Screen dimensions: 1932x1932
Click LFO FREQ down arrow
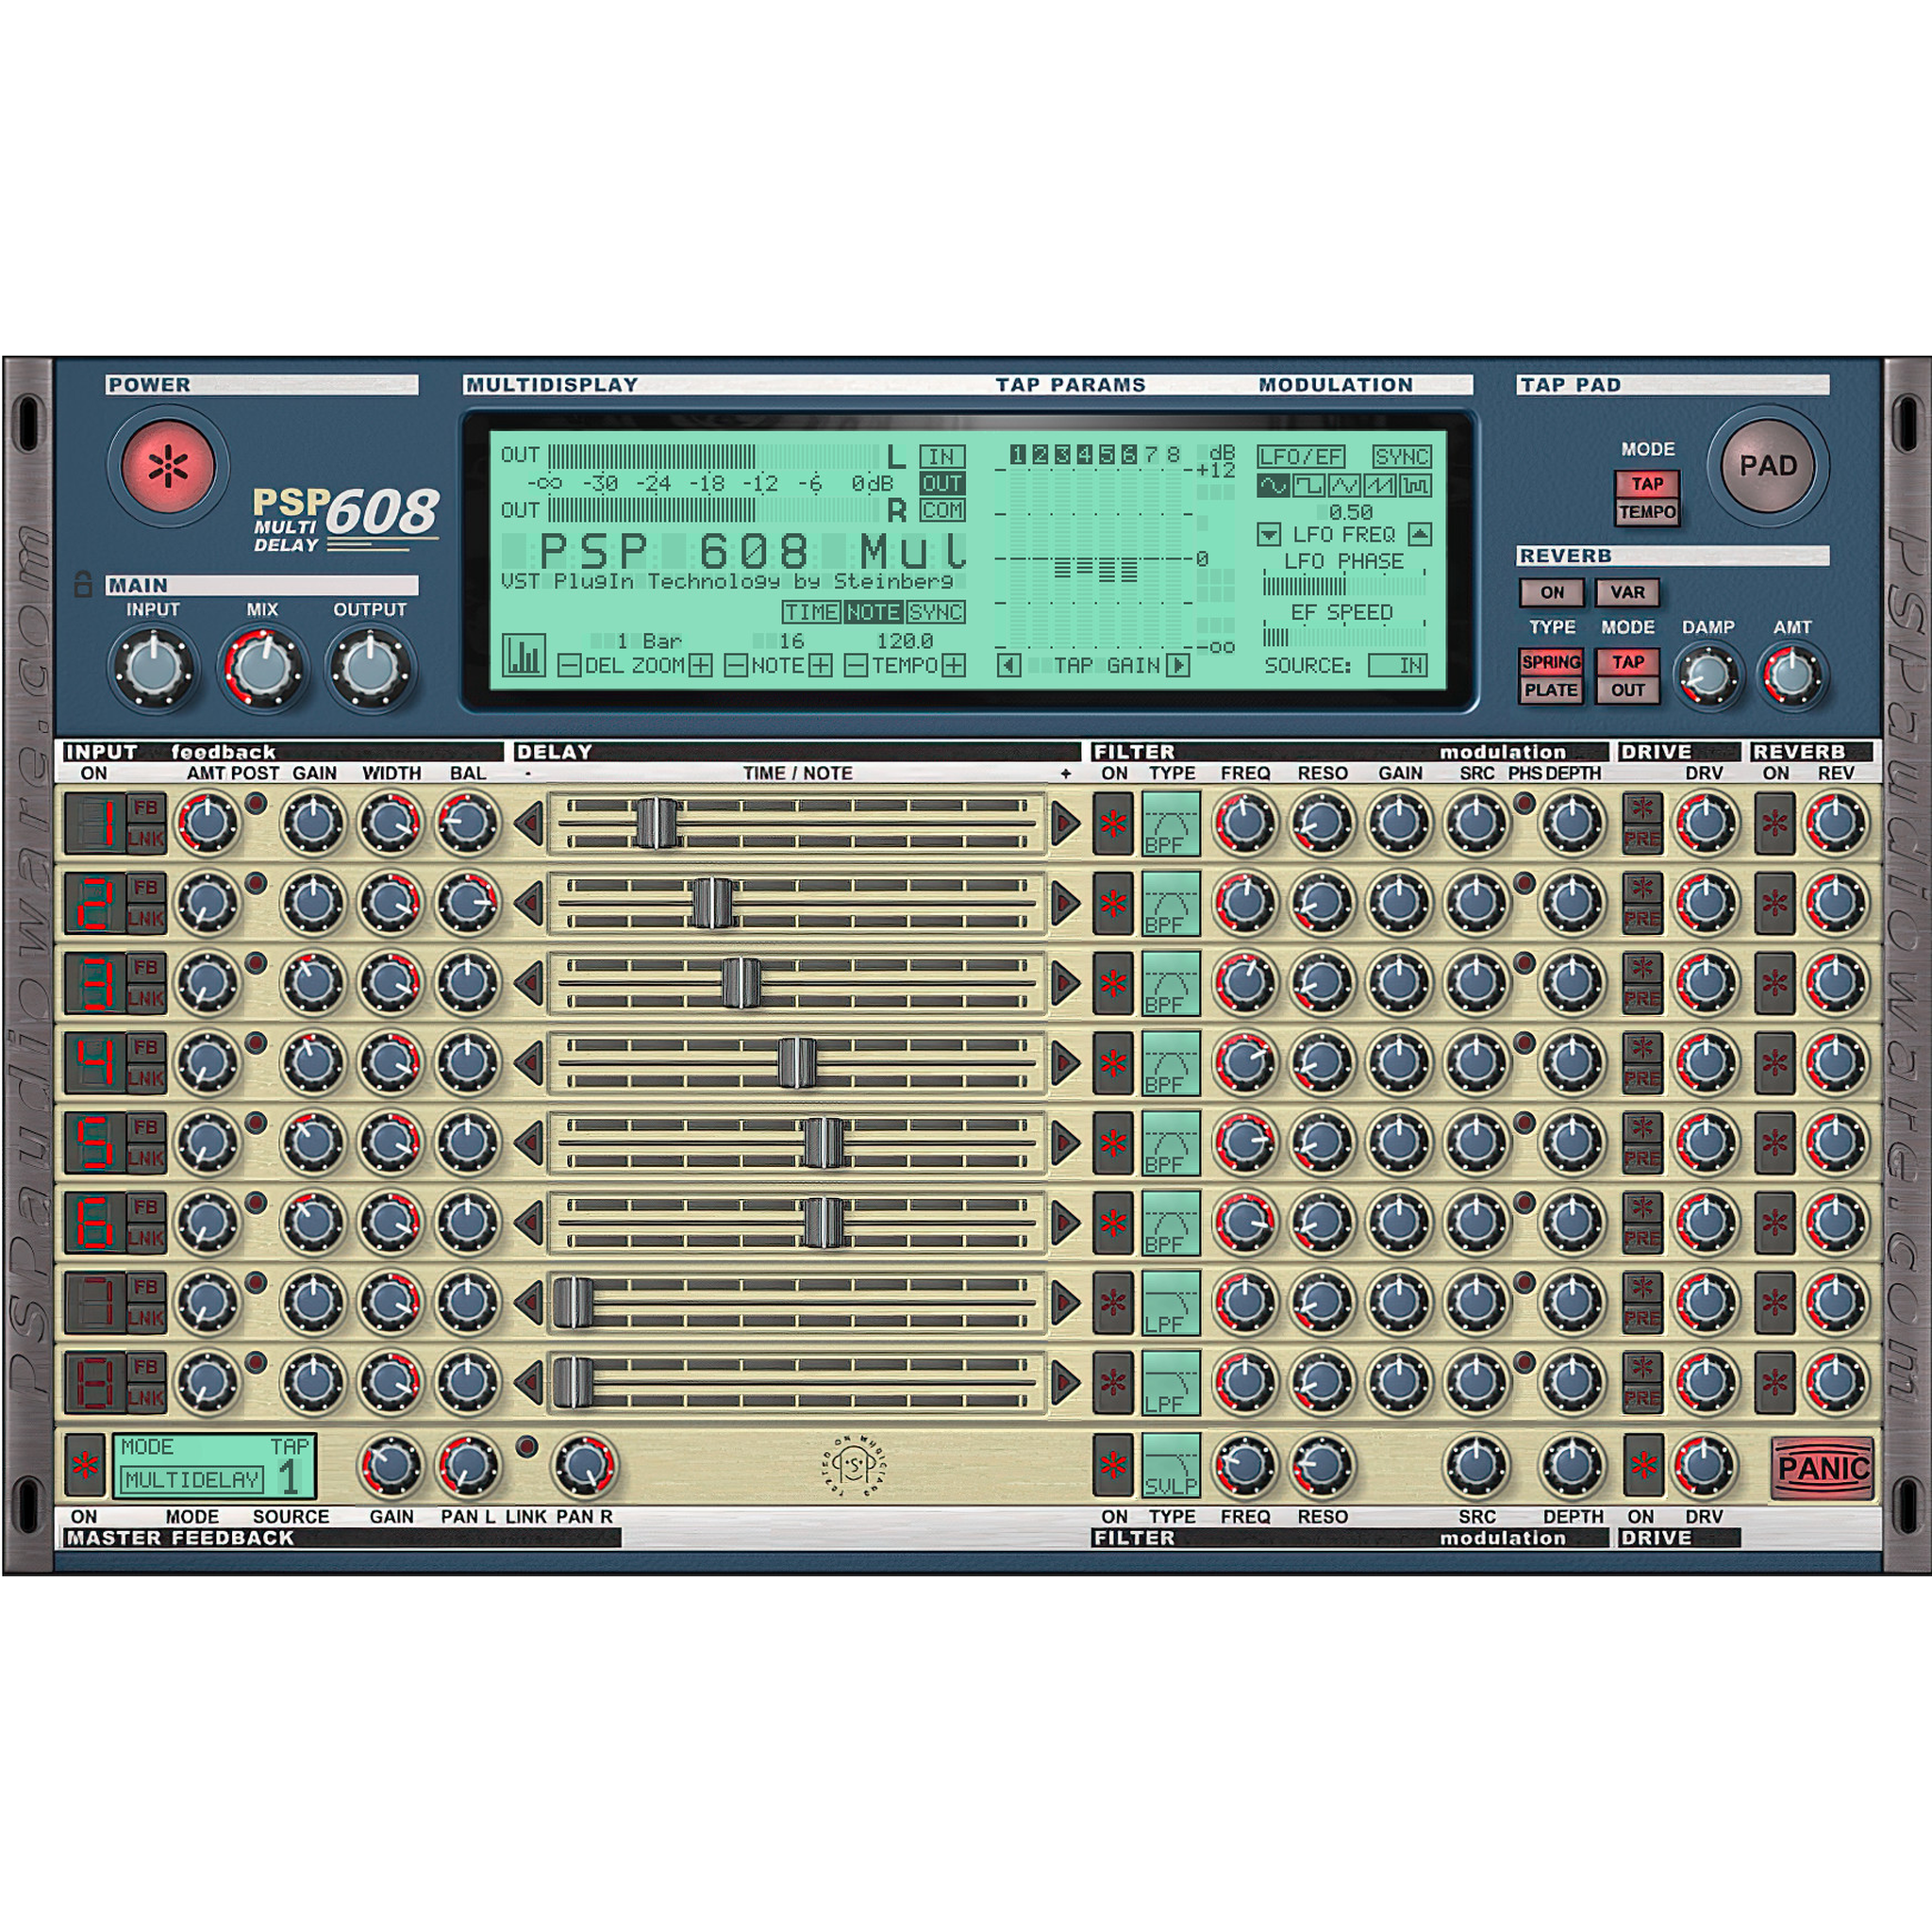tap(1268, 535)
